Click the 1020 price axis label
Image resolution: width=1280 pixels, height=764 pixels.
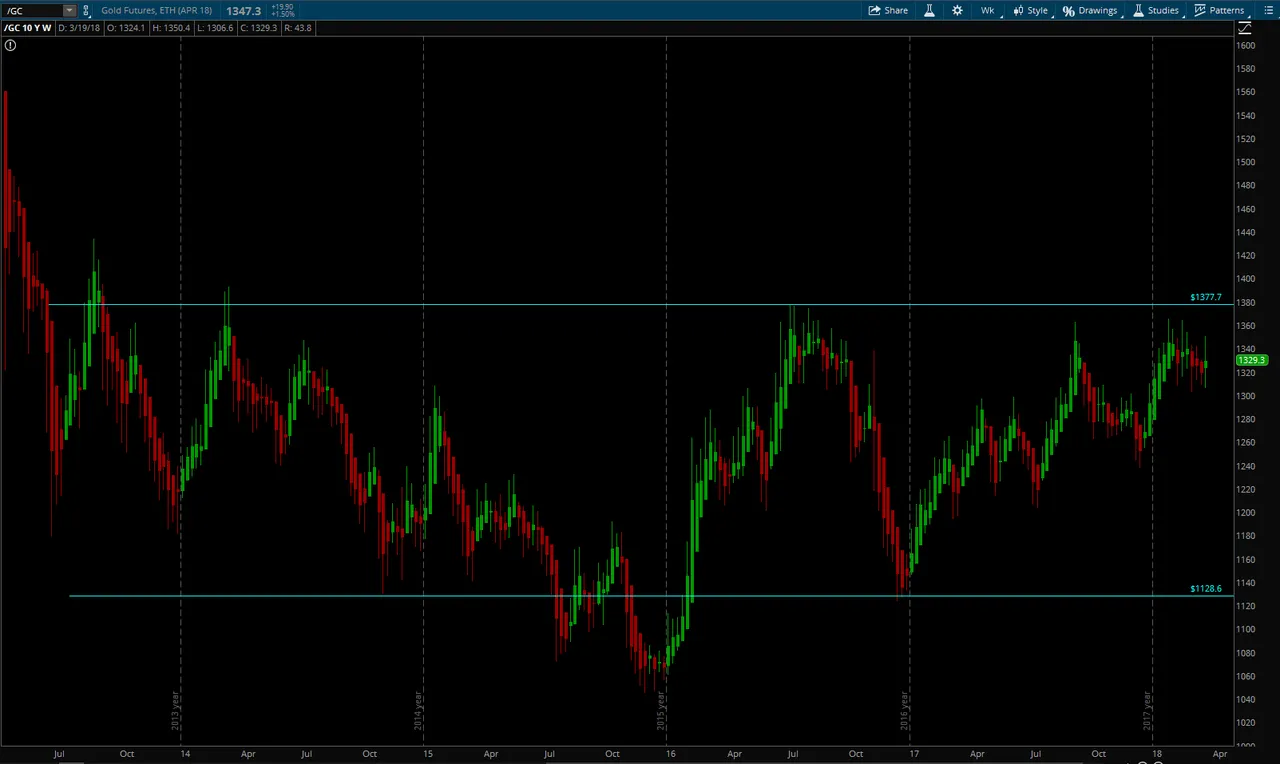pyautogui.click(x=1246, y=723)
